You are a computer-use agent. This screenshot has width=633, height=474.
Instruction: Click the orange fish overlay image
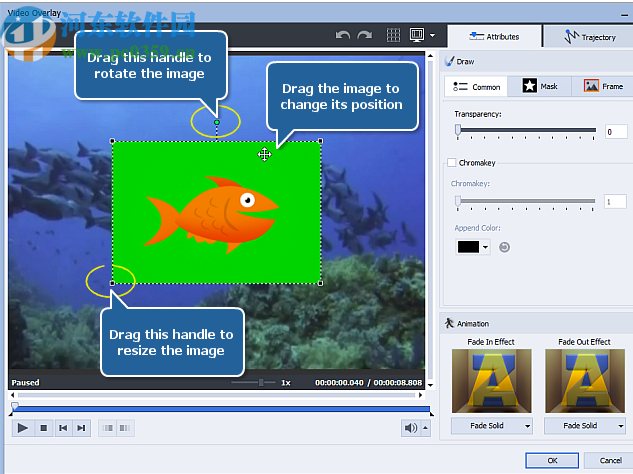(x=210, y=215)
